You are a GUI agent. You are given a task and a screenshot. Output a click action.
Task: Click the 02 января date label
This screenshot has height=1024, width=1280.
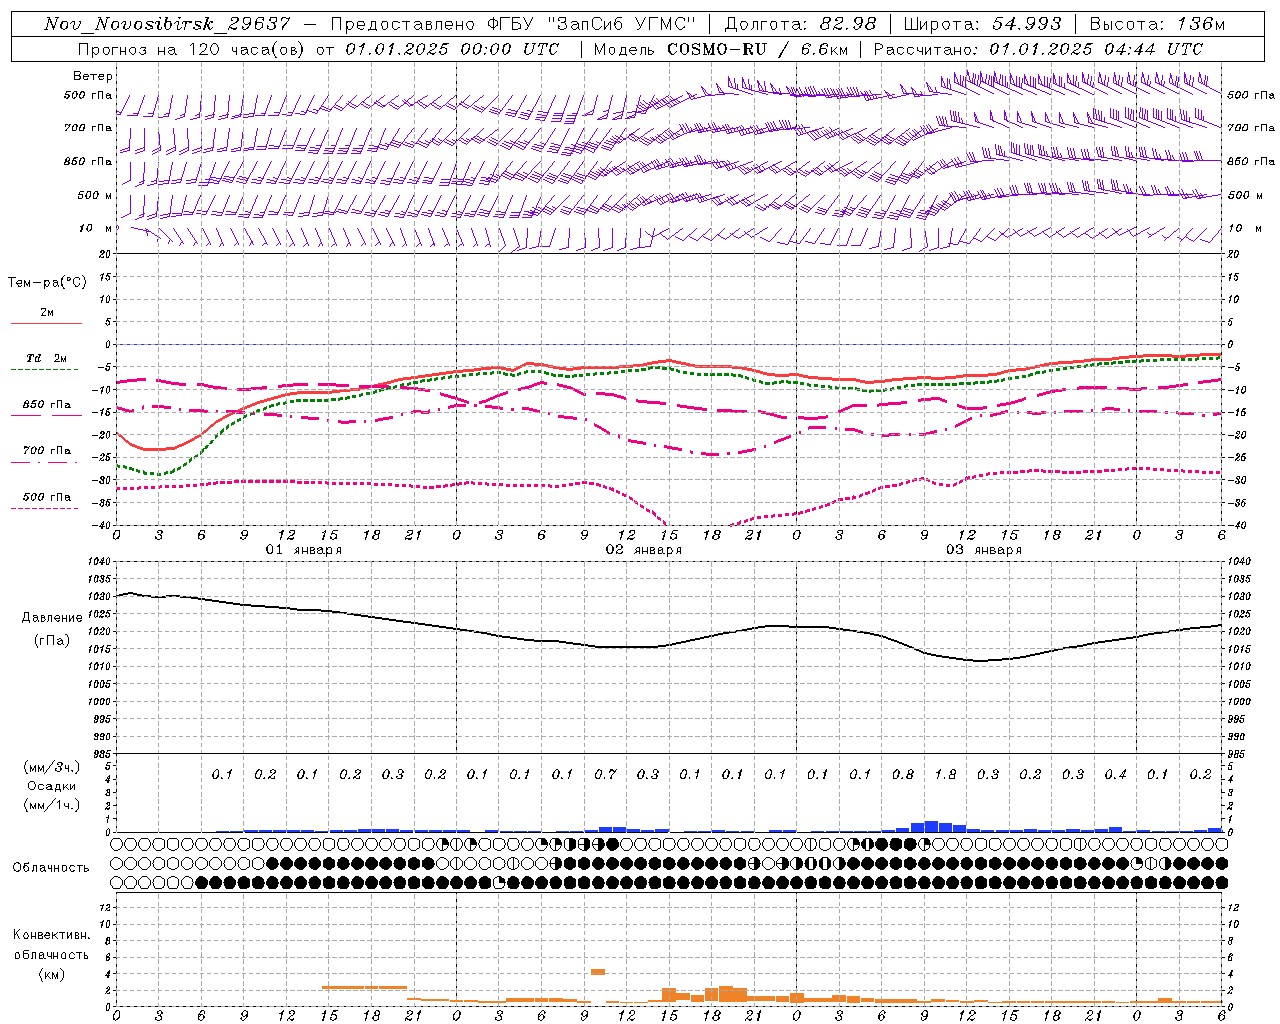644,550
